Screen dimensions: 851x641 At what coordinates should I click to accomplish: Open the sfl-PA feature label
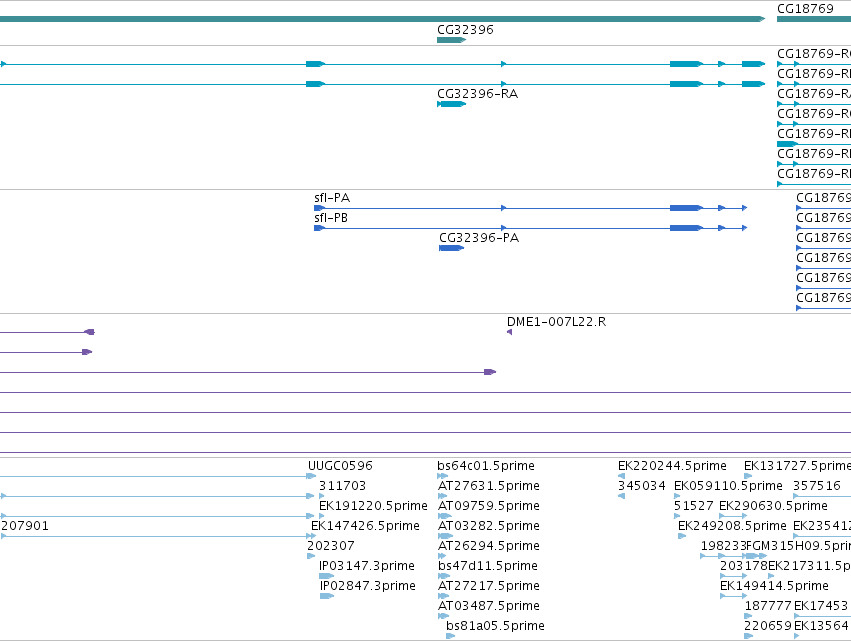332,198
